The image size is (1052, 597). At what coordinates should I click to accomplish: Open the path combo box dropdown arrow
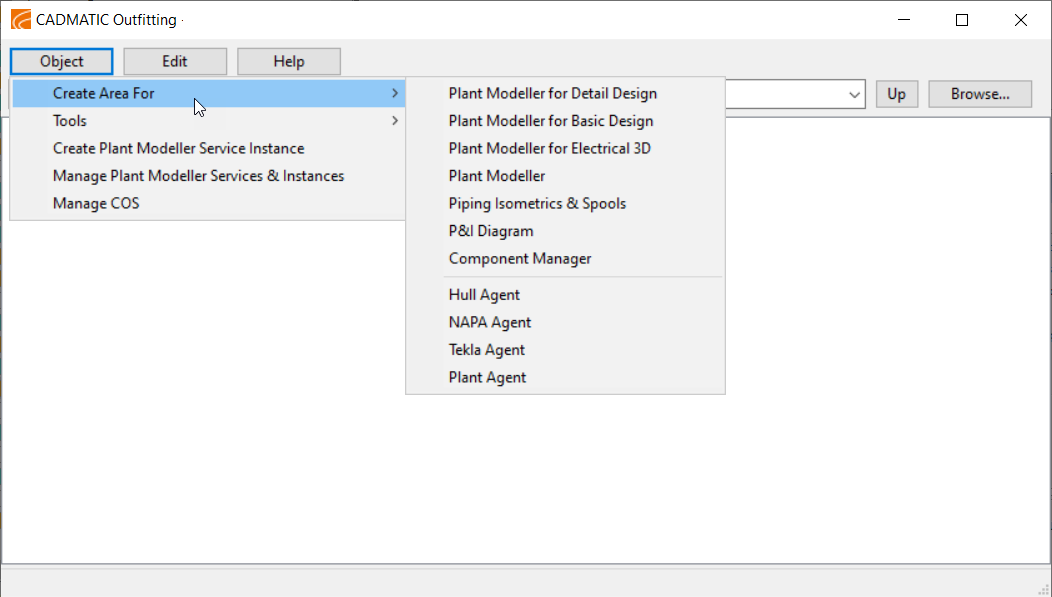854,95
